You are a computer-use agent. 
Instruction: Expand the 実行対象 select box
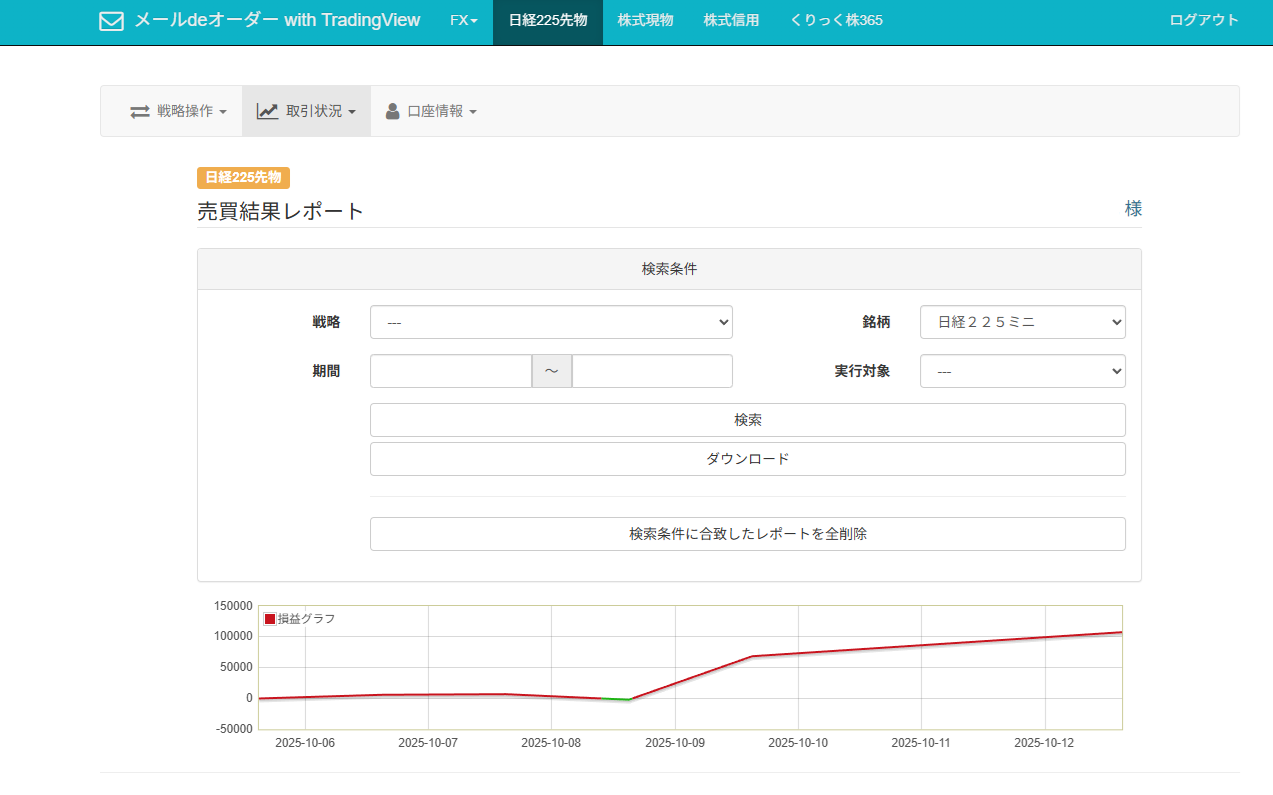[x=1022, y=371]
